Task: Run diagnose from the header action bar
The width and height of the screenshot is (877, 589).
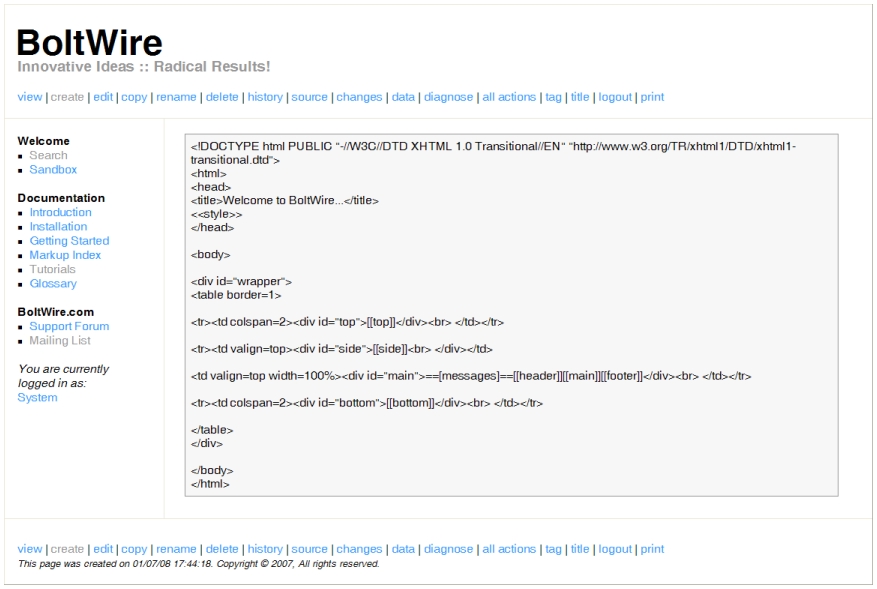Action: tap(449, 97)
